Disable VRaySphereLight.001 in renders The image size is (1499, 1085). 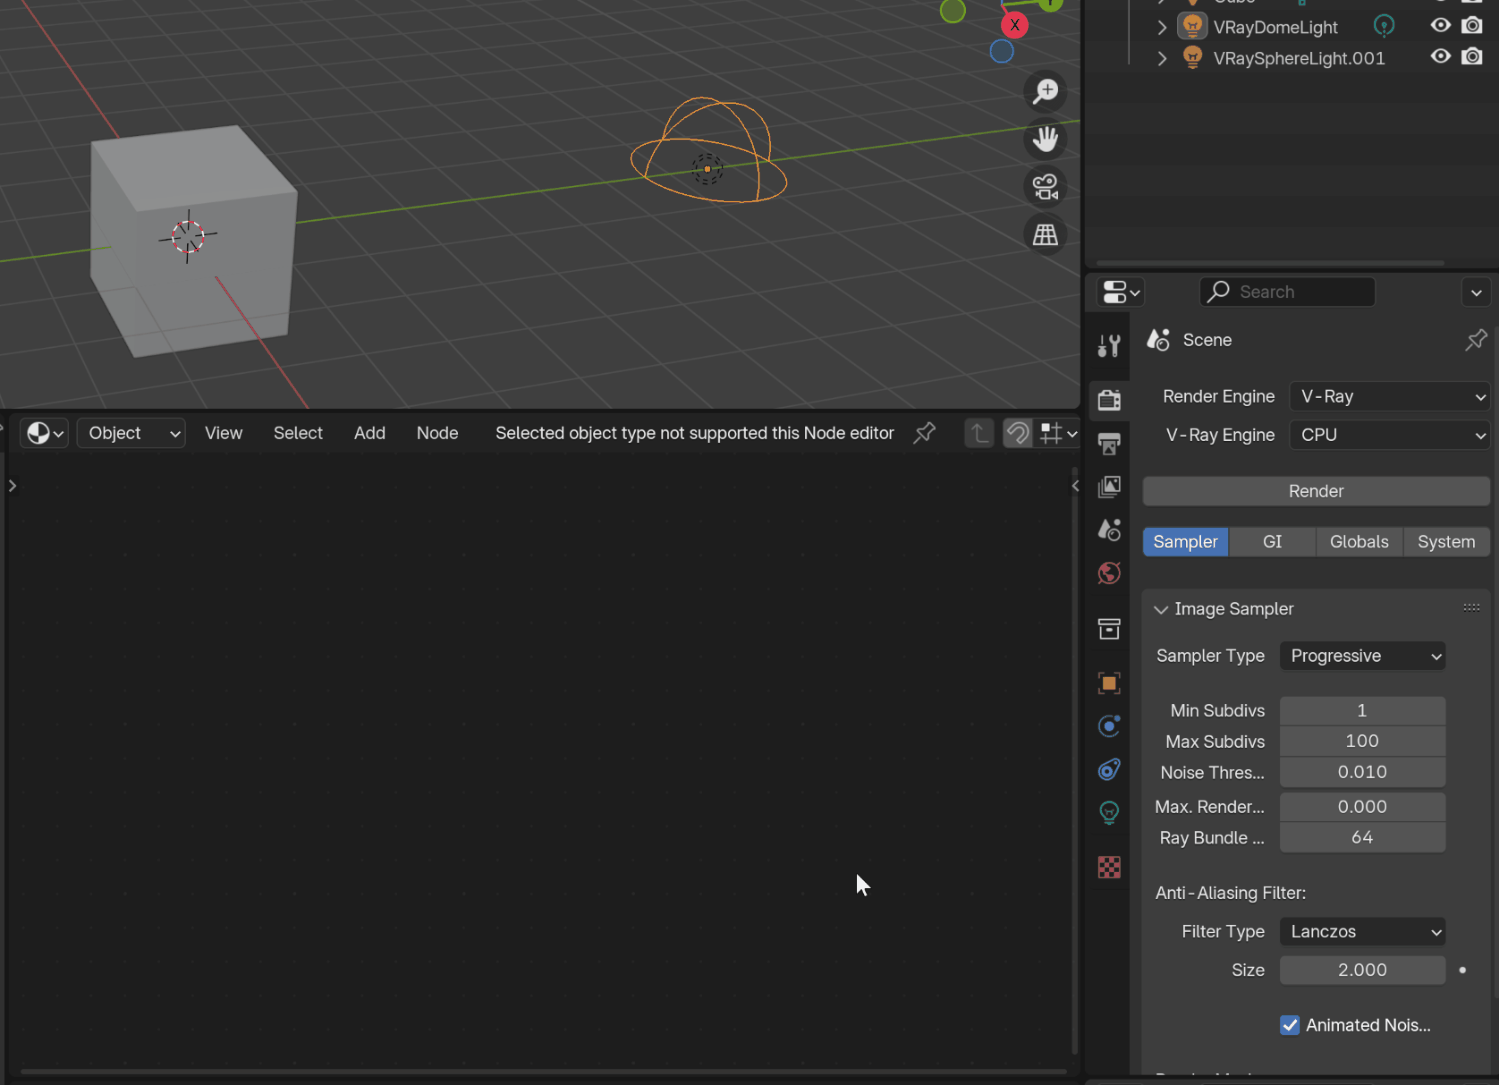pyautogui.click(x=1472, y=57)
